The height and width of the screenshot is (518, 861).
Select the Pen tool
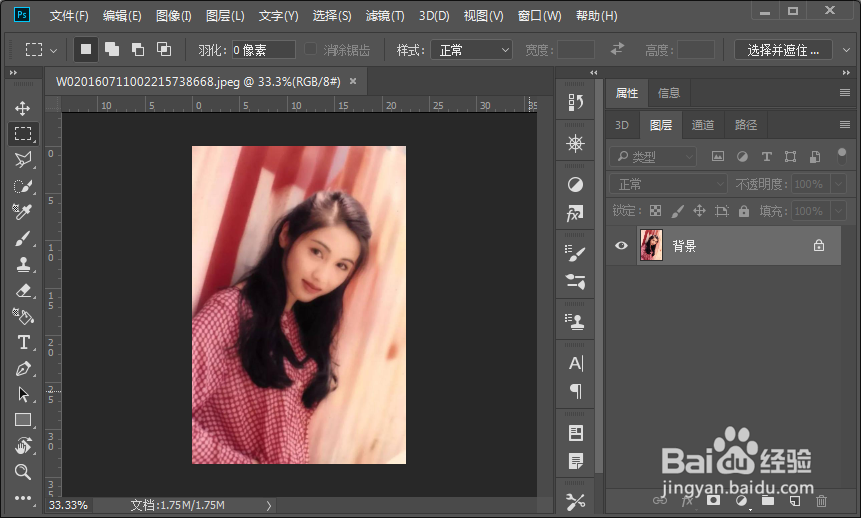23,368
